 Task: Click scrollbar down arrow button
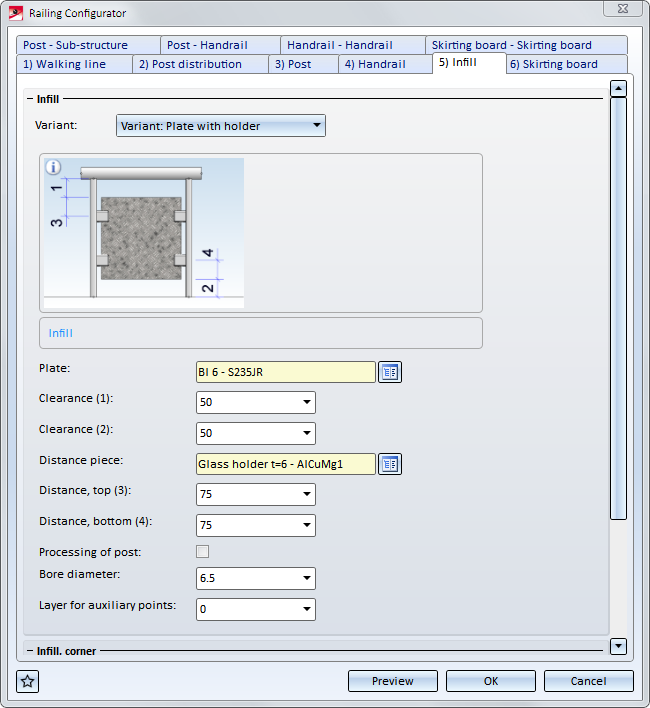tap(618, 646)
